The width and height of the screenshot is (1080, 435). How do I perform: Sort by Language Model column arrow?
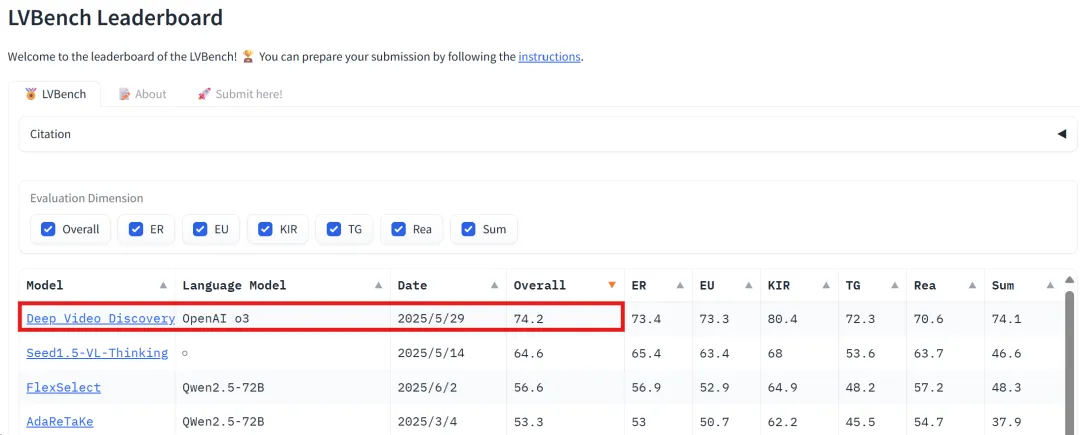click(378, 285)
